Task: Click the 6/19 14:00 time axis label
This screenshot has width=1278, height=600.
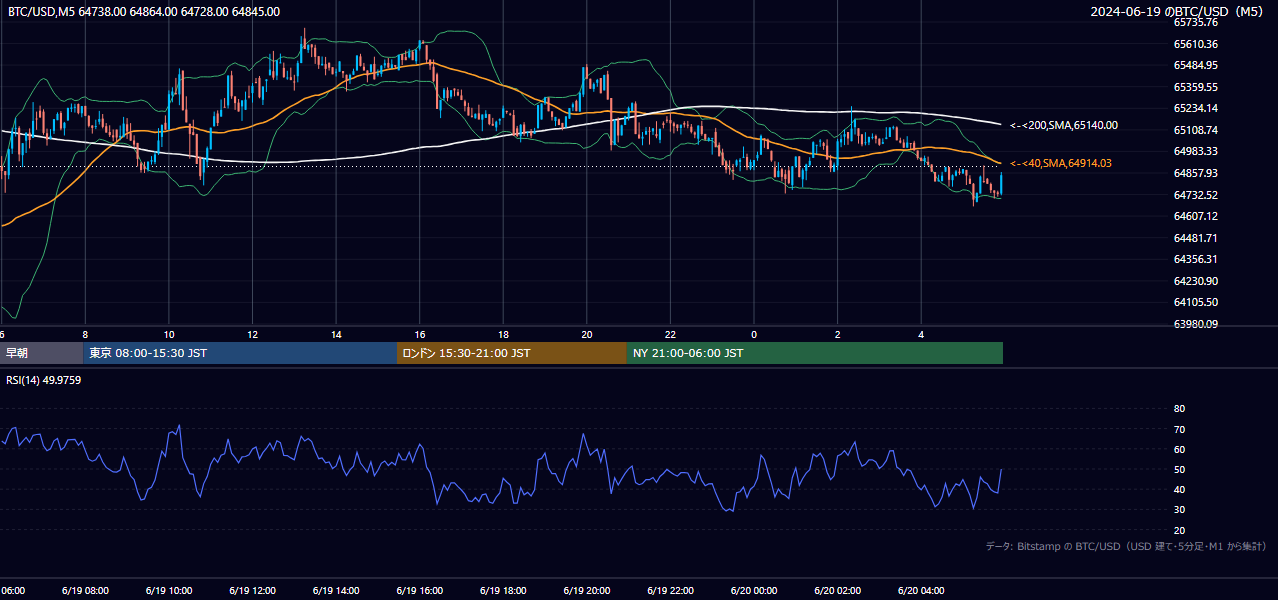Action: pyautogui.click(x=335, y=590)
